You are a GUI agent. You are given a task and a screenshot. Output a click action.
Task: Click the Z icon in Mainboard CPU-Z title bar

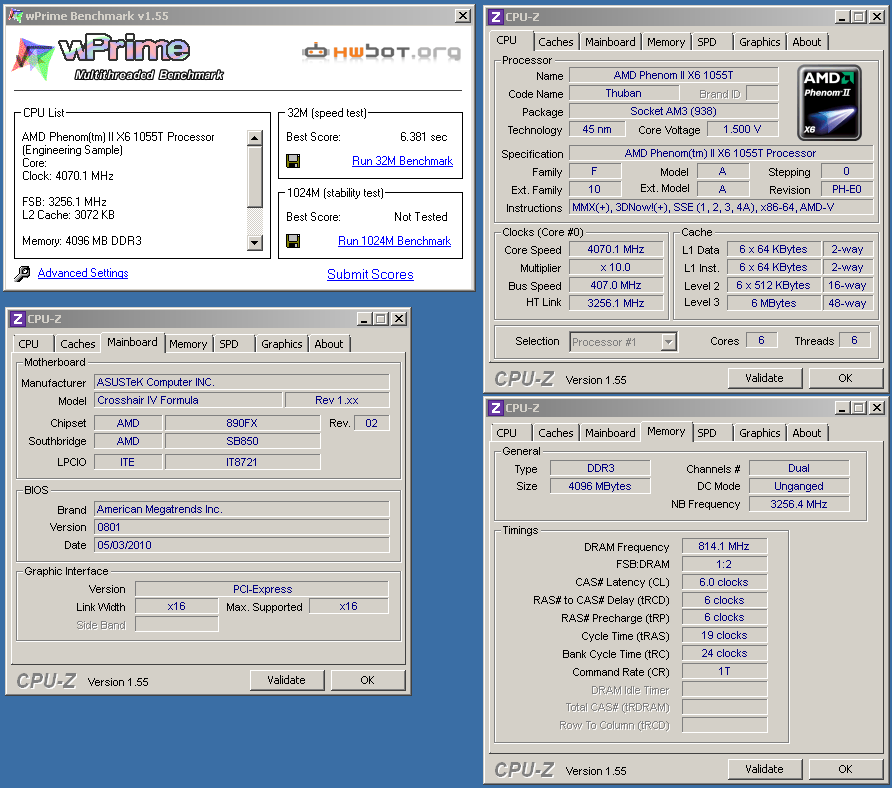tap(18, 319)
